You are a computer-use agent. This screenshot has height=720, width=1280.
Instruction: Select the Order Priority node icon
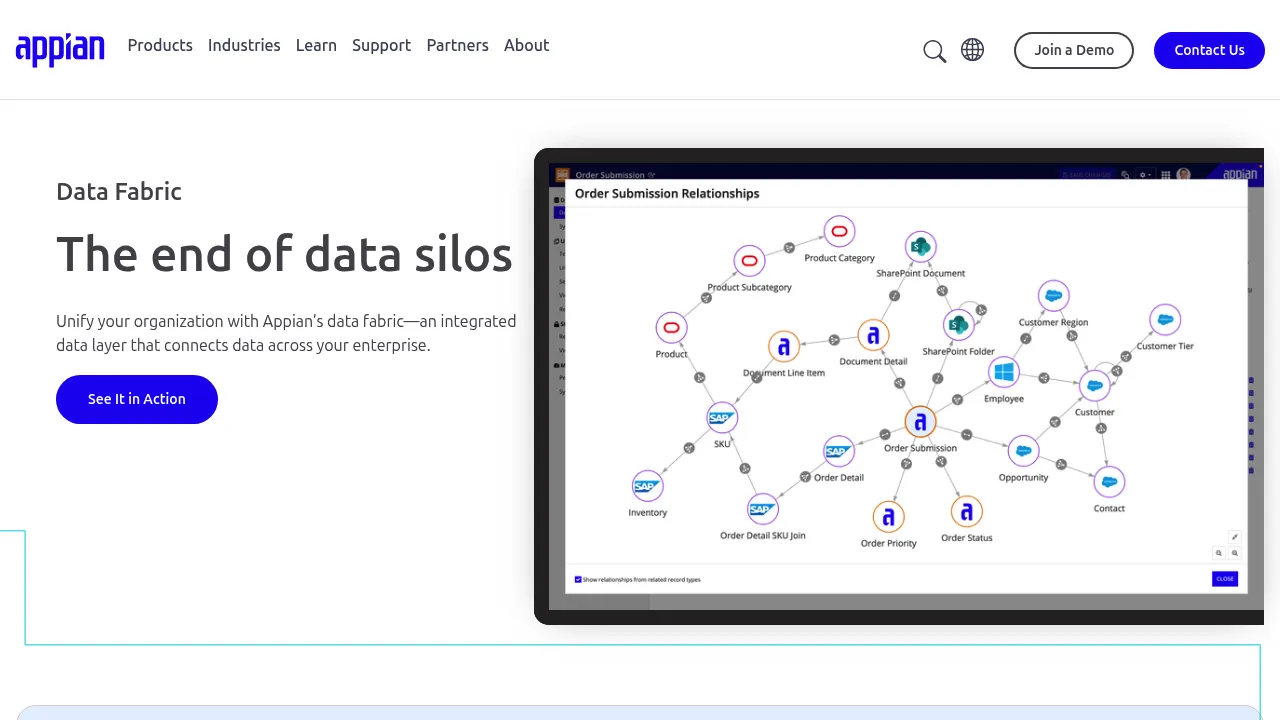coord(888,517)
